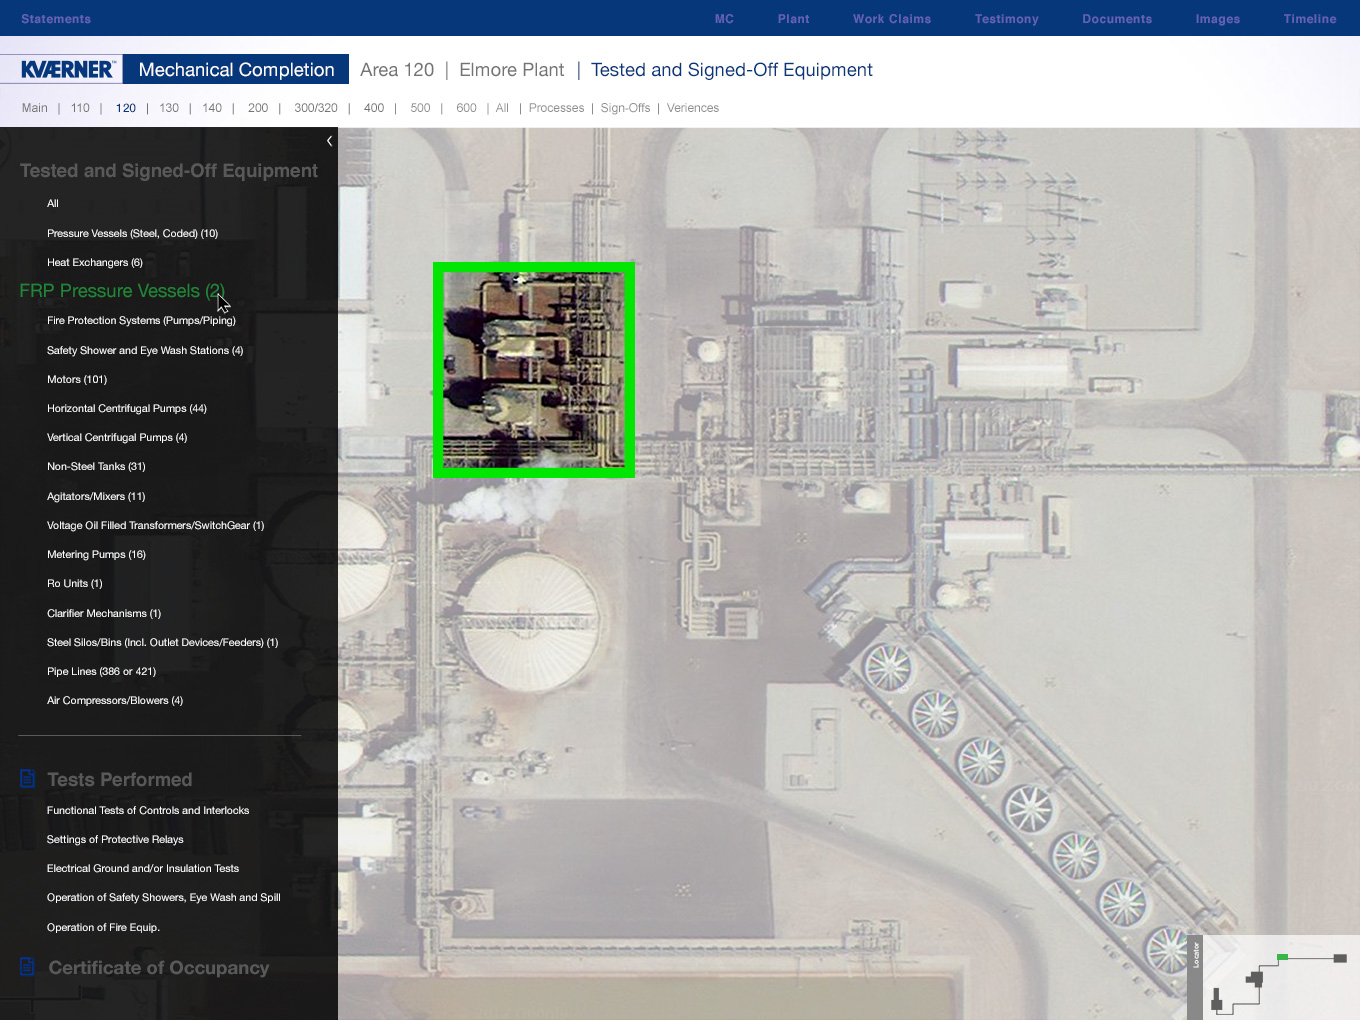Open the Timeline menu item
The image size is (1360, 1020).
[1309, 19]
